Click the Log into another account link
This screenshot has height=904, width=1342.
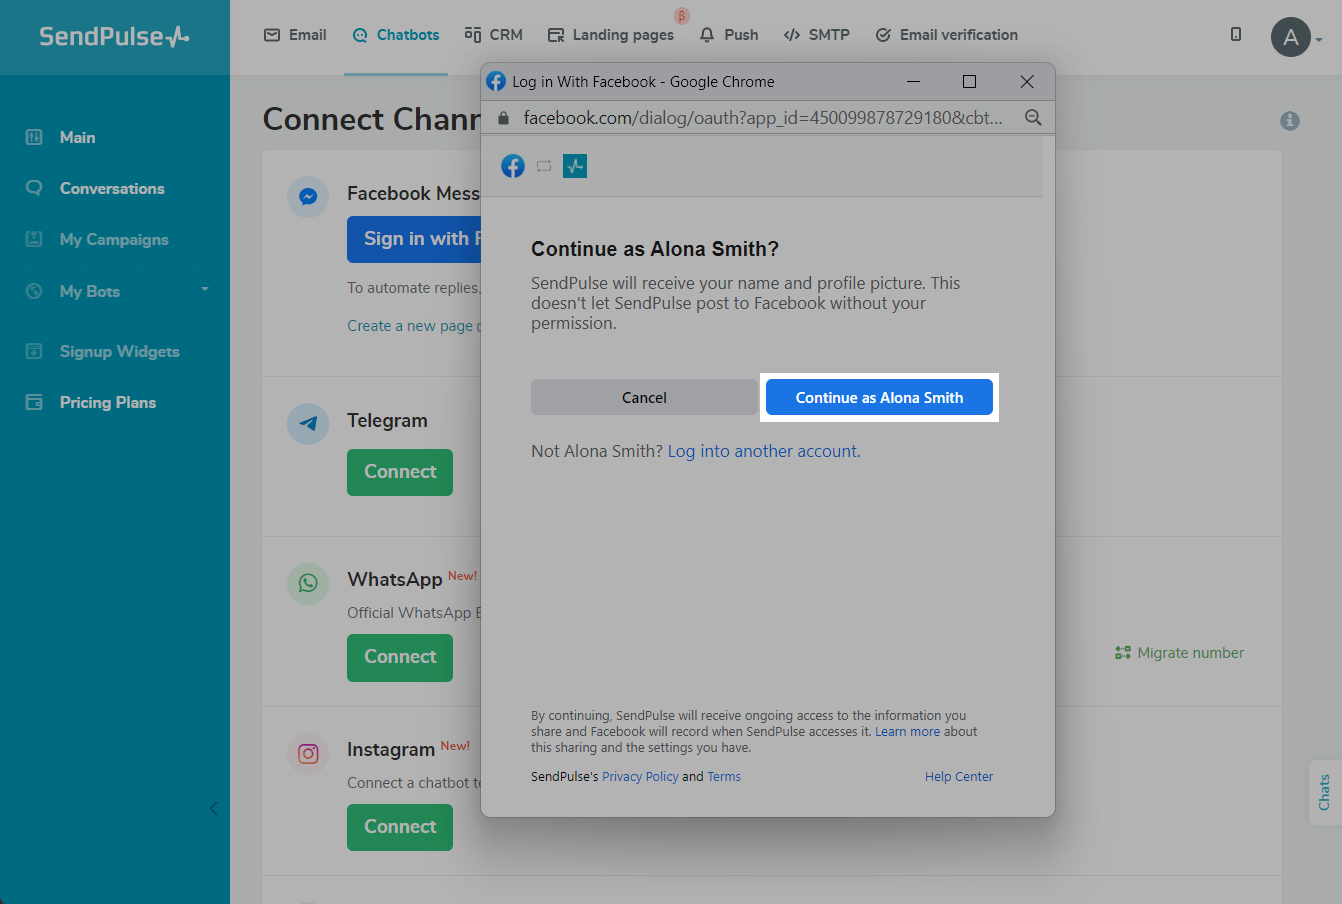tap(763, 451)
